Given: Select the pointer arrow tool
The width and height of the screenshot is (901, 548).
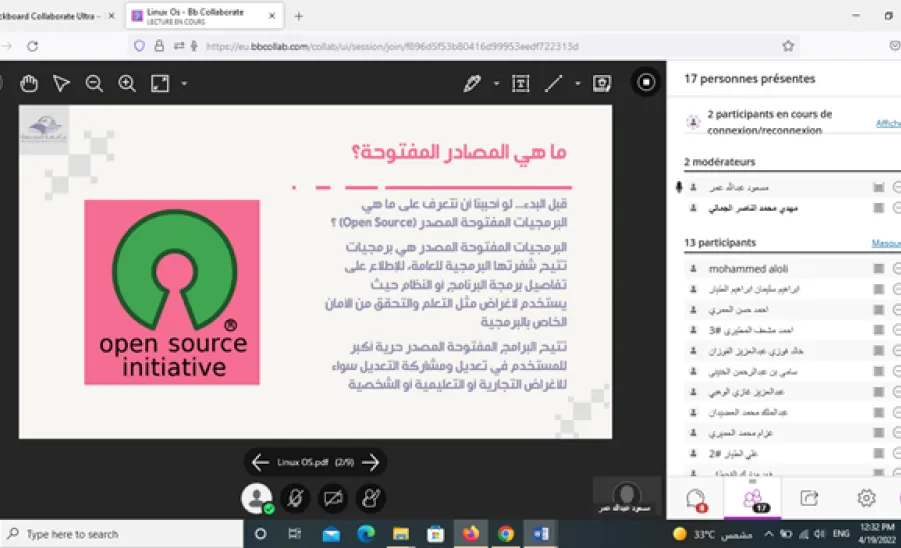Looking at the screenshot, I should coord(61,84).
